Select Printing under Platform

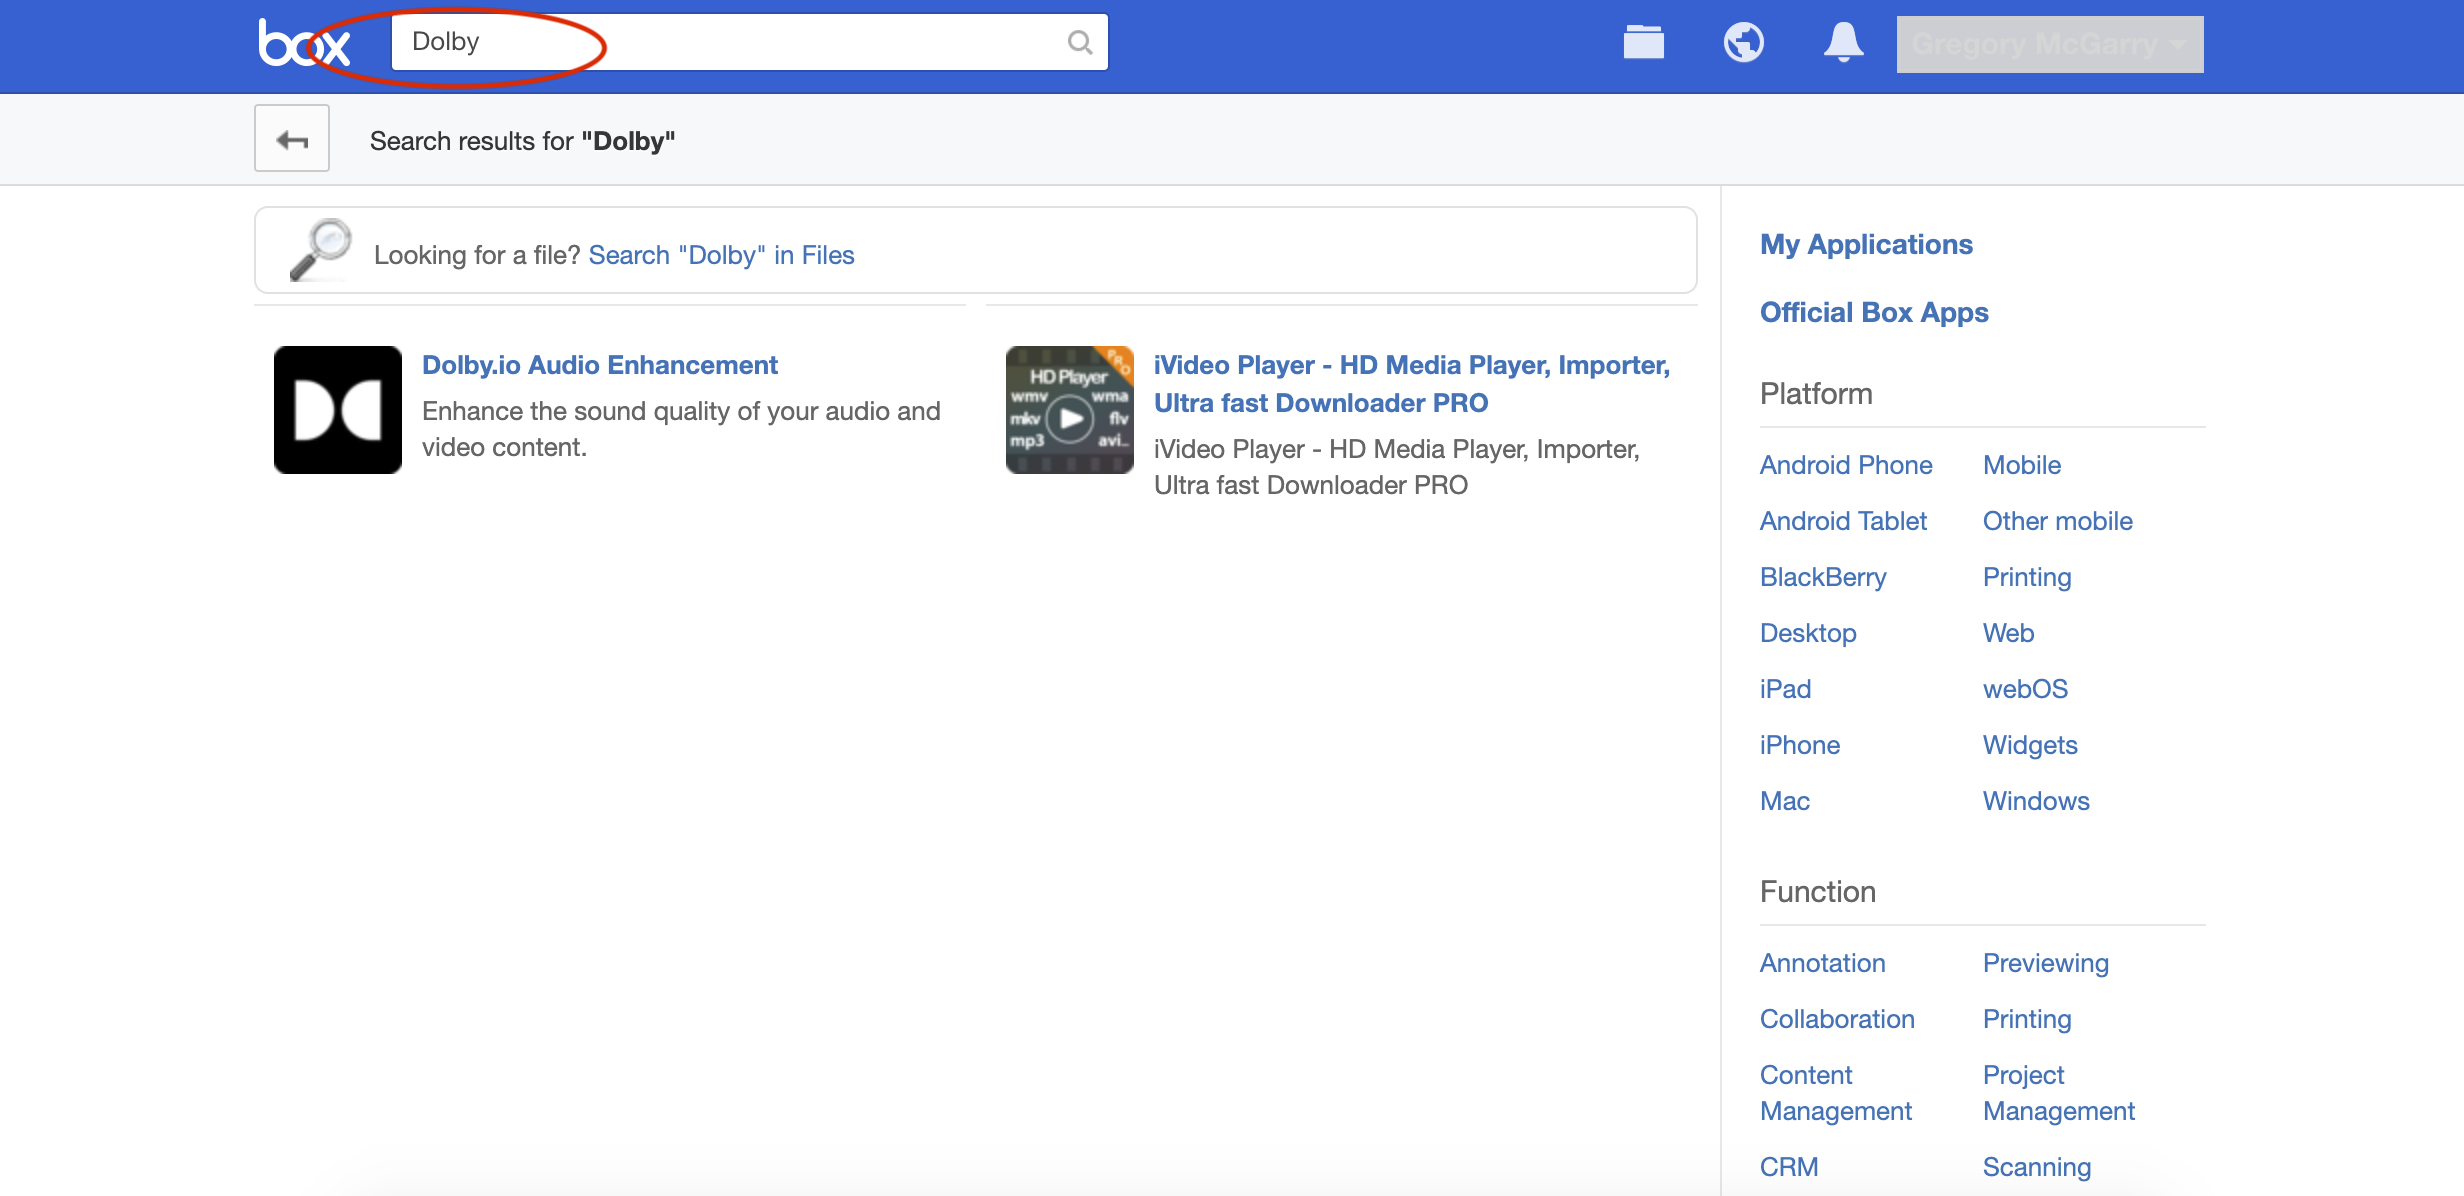pos(2027,577)
